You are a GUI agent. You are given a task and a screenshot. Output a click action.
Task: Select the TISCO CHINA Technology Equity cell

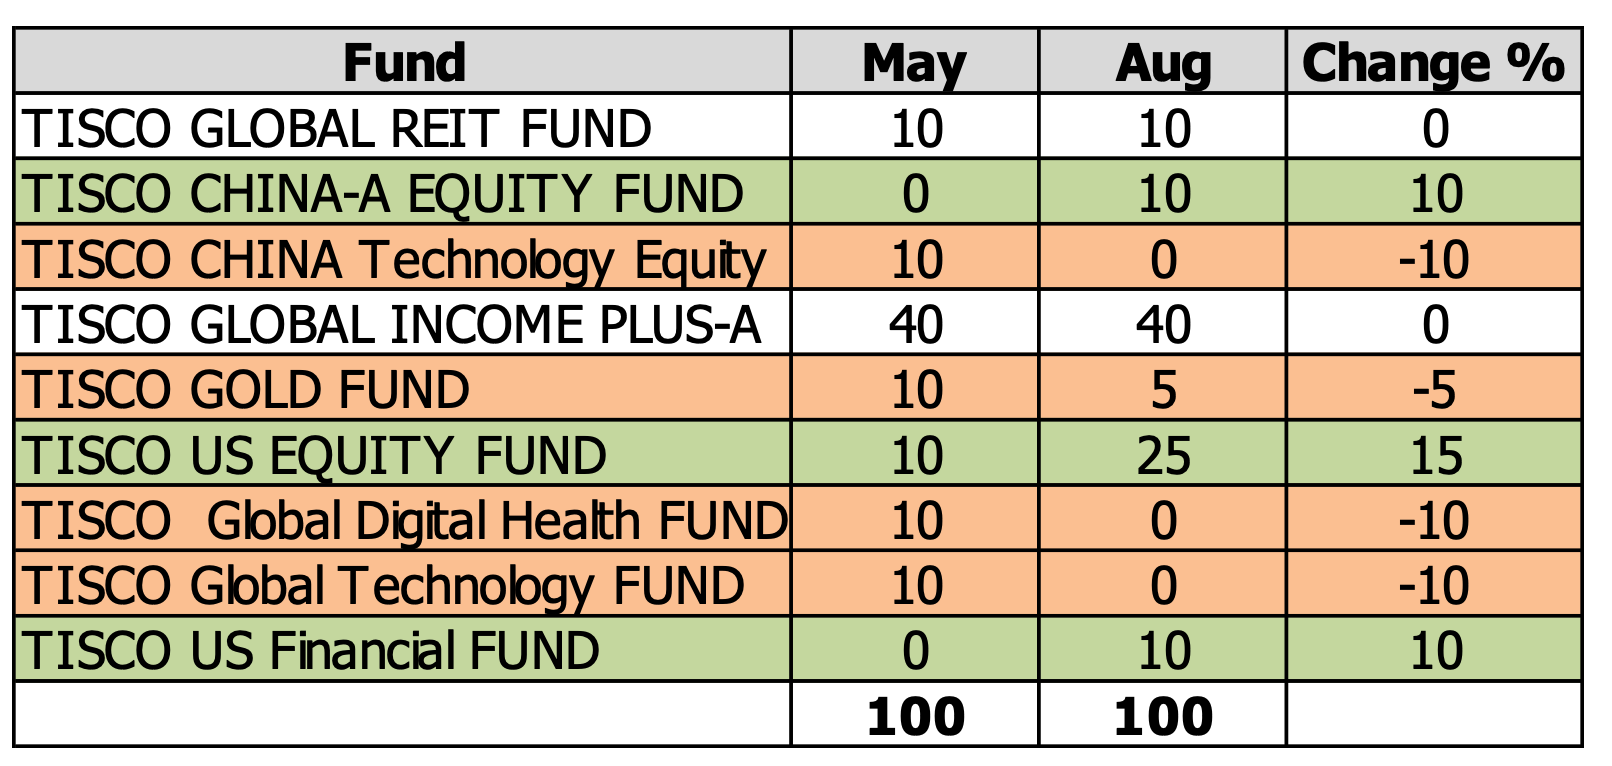point(394,260)
